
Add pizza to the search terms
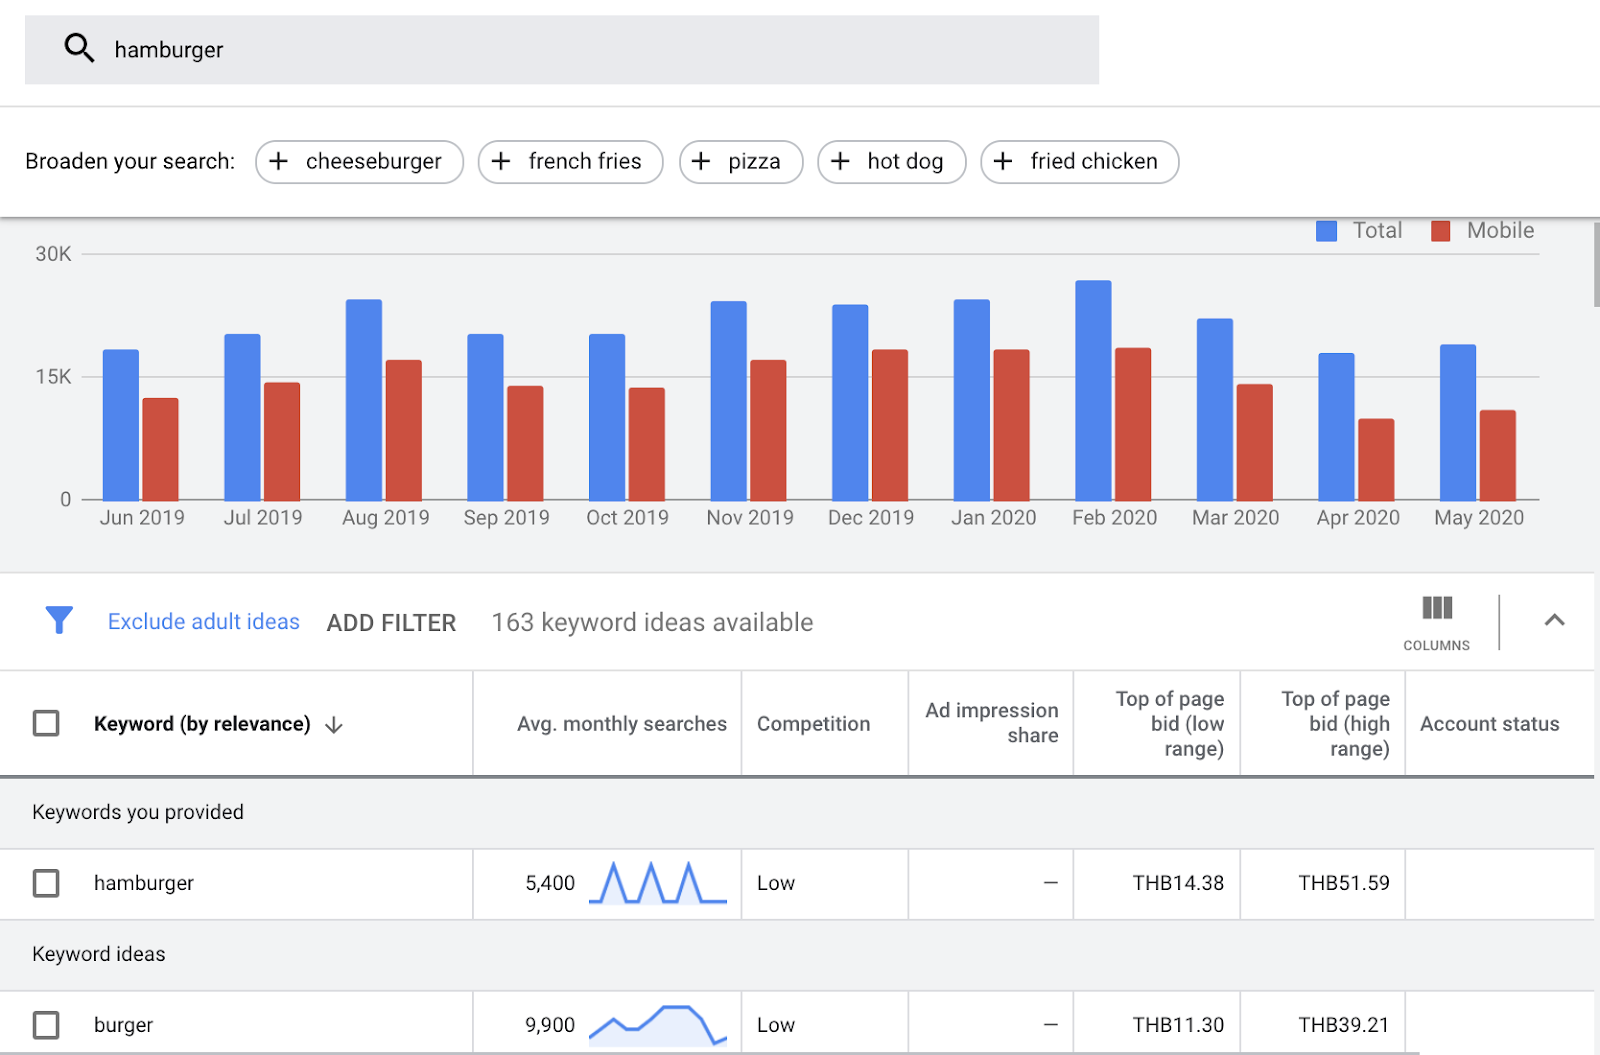(741, 162)
